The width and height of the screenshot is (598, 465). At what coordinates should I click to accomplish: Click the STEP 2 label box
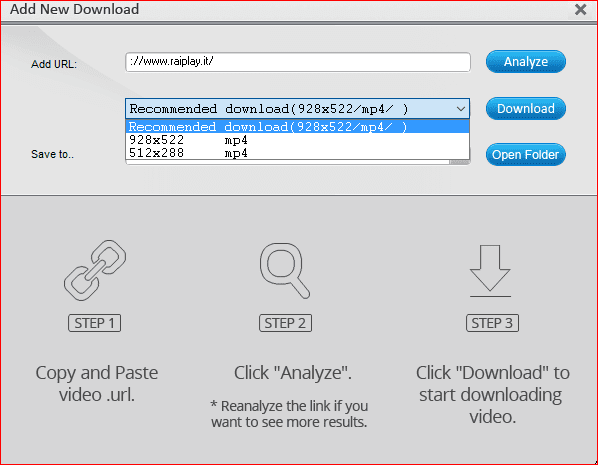(285, 323)
